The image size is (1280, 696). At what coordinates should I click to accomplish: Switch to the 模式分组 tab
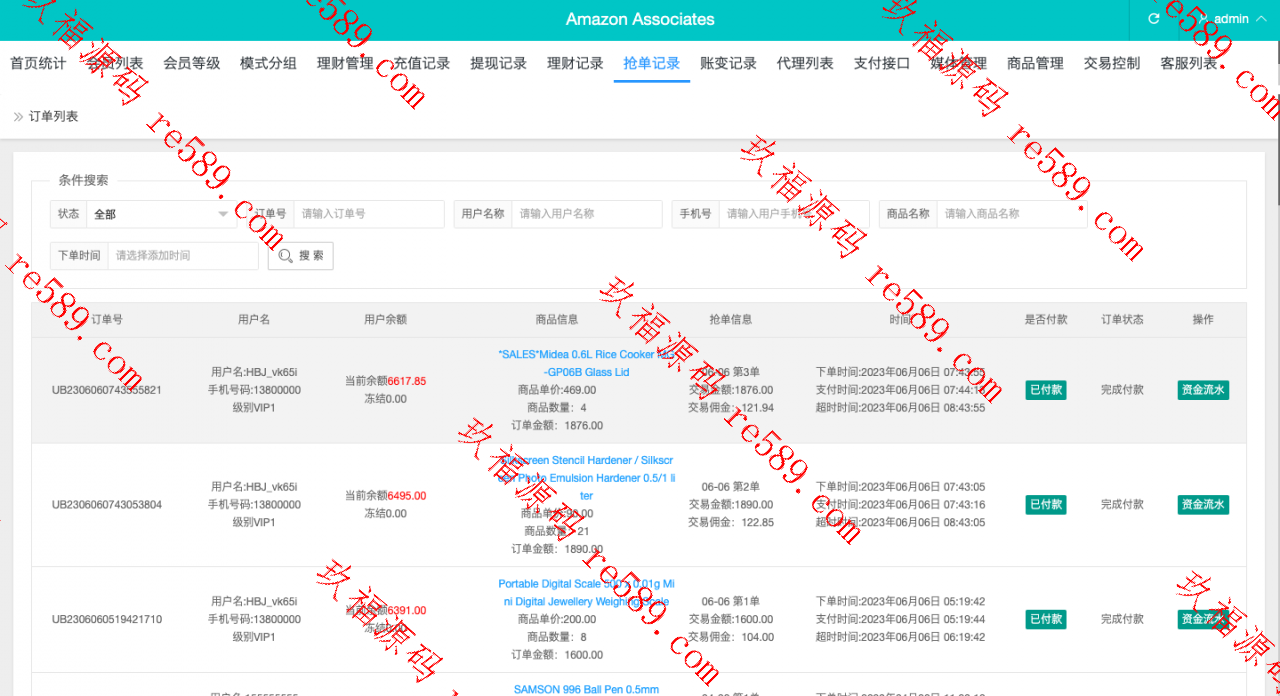[x=268, y=63]
